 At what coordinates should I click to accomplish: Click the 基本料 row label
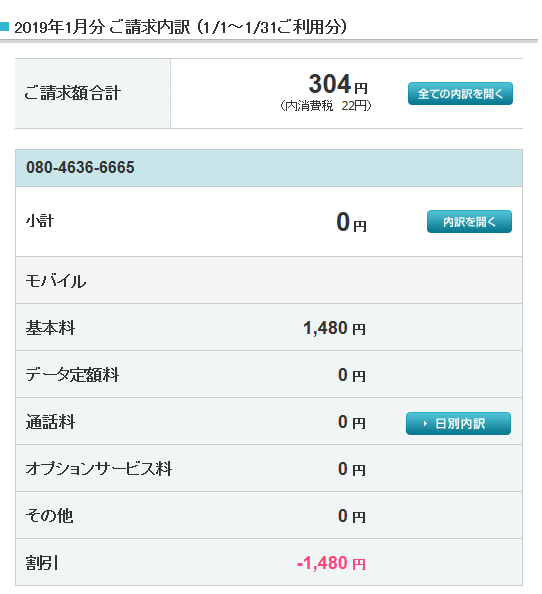click(x=50, y=328)
